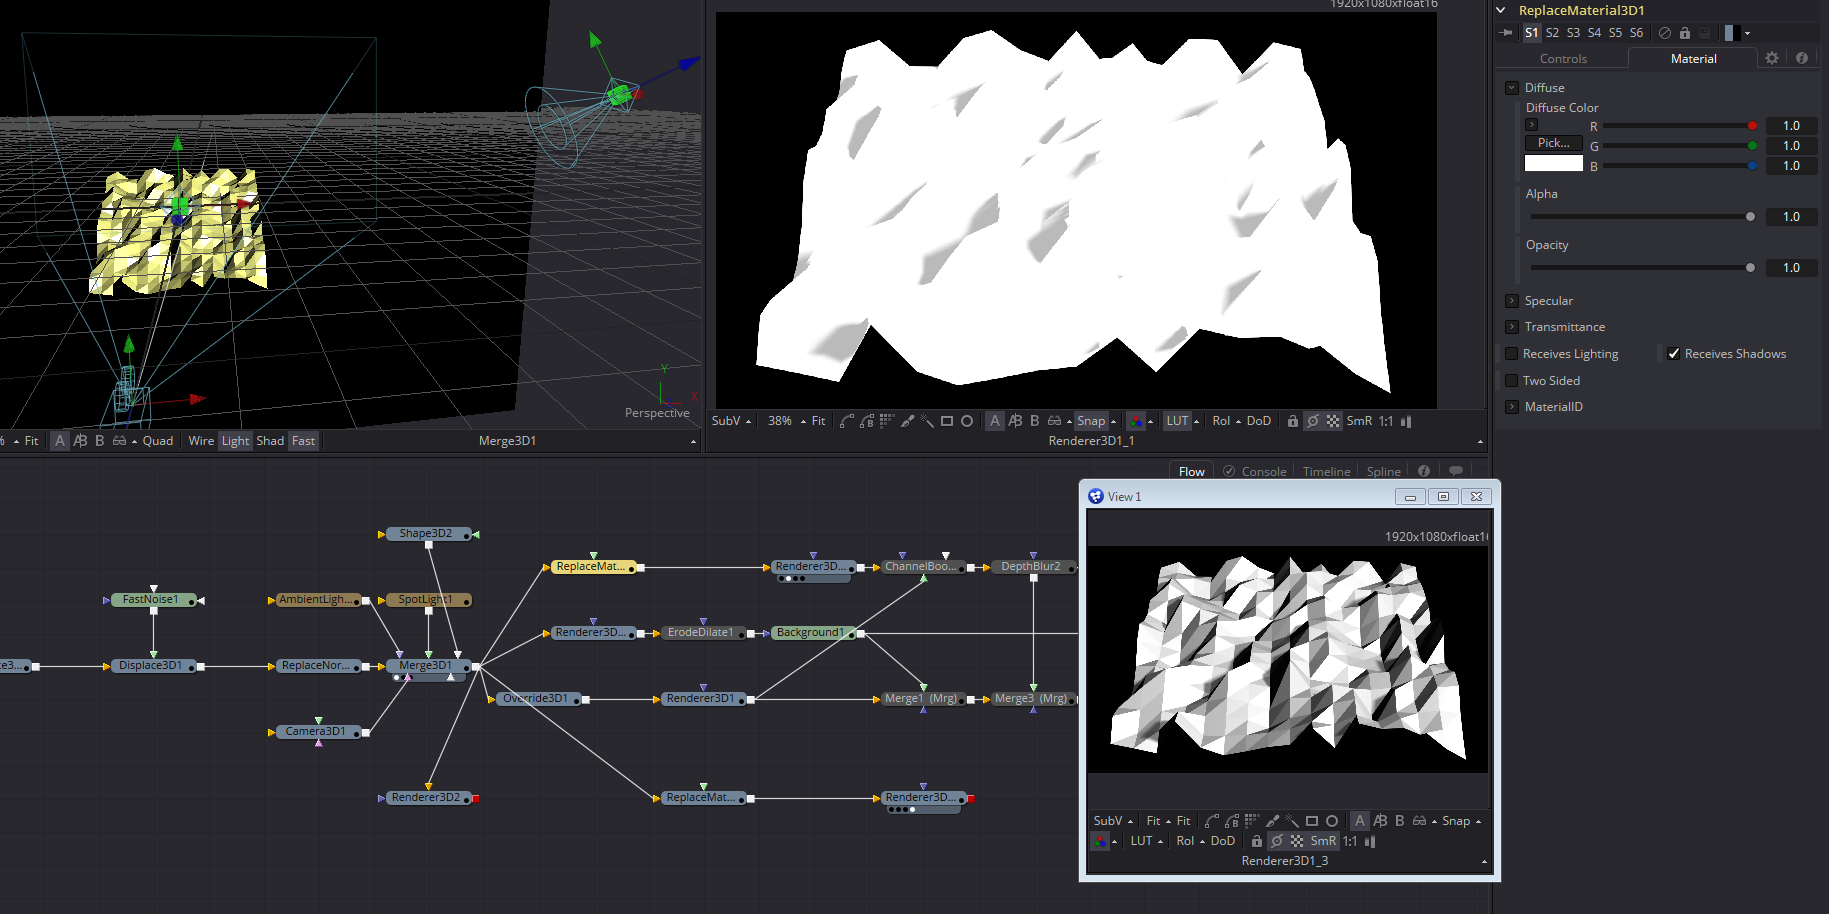
Task: Expand the Specular section
Action: [1512, 301]
